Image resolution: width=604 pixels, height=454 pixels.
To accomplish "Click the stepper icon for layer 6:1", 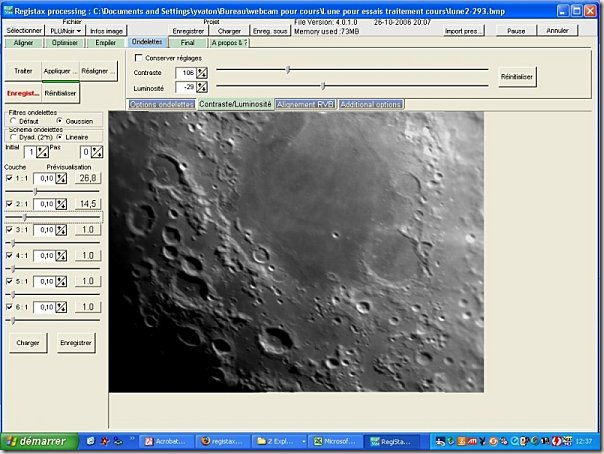I will [x=61, y=307].
